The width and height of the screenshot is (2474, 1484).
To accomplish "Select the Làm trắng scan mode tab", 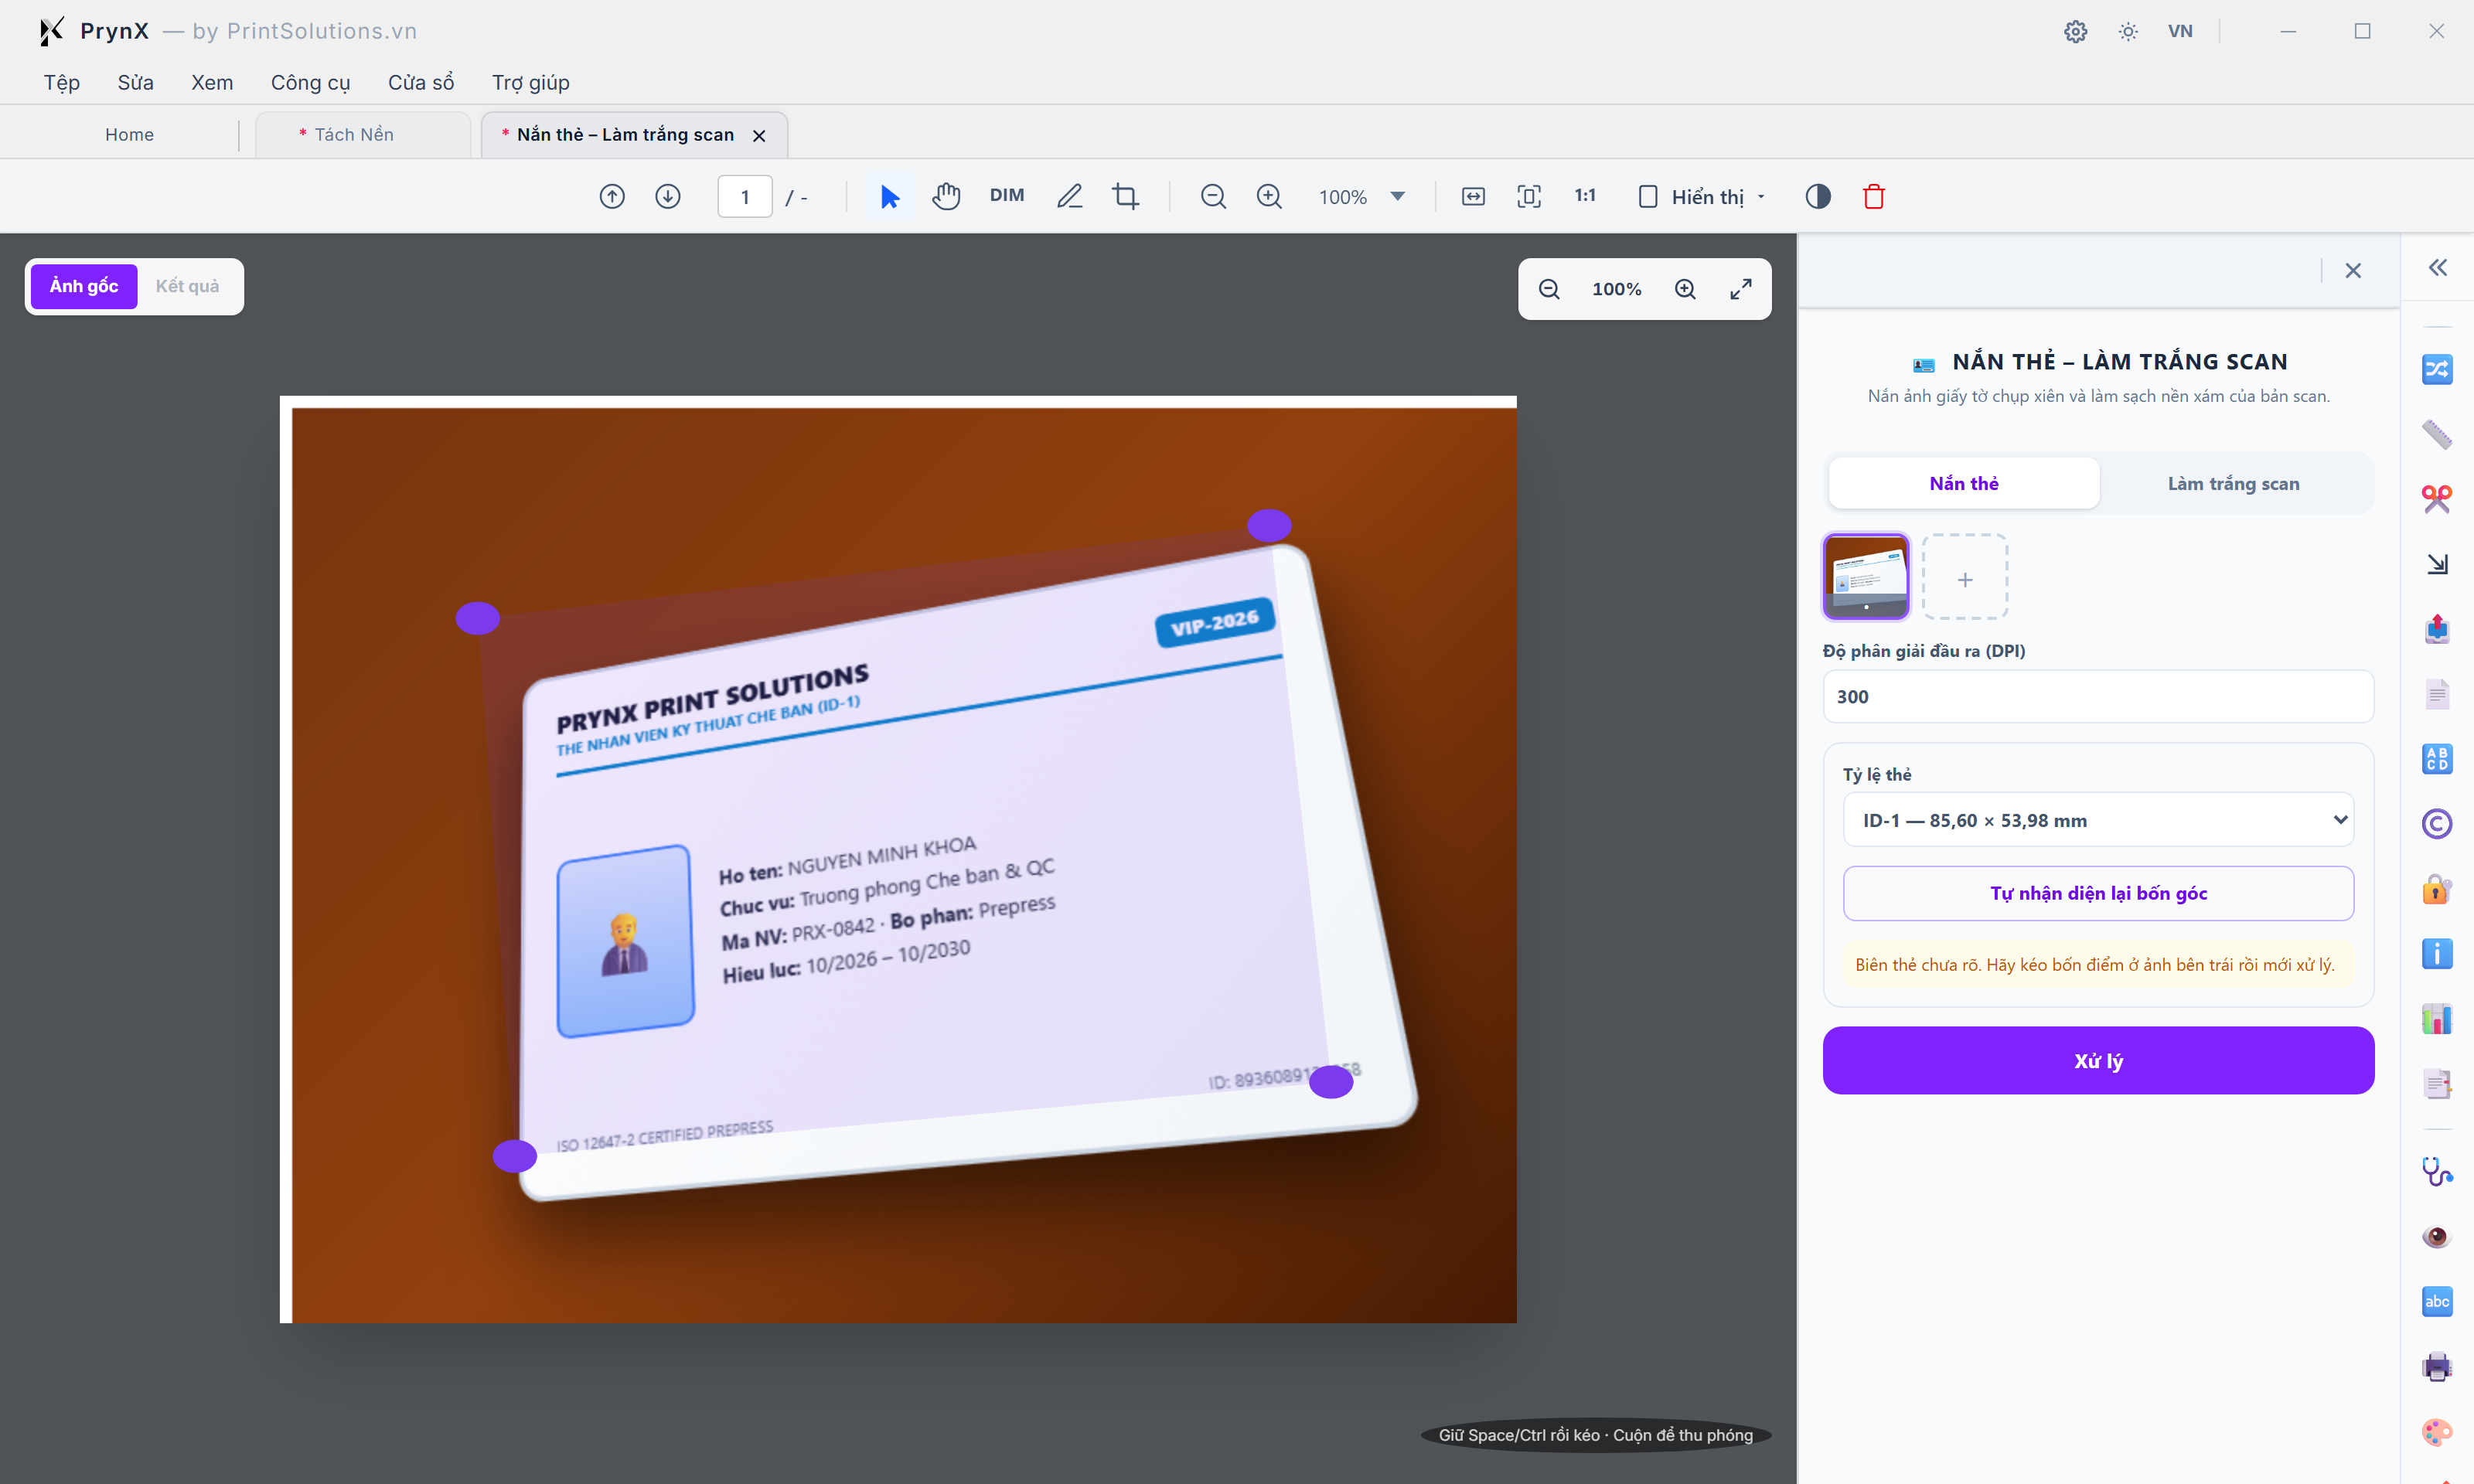I will [2233, 483].
